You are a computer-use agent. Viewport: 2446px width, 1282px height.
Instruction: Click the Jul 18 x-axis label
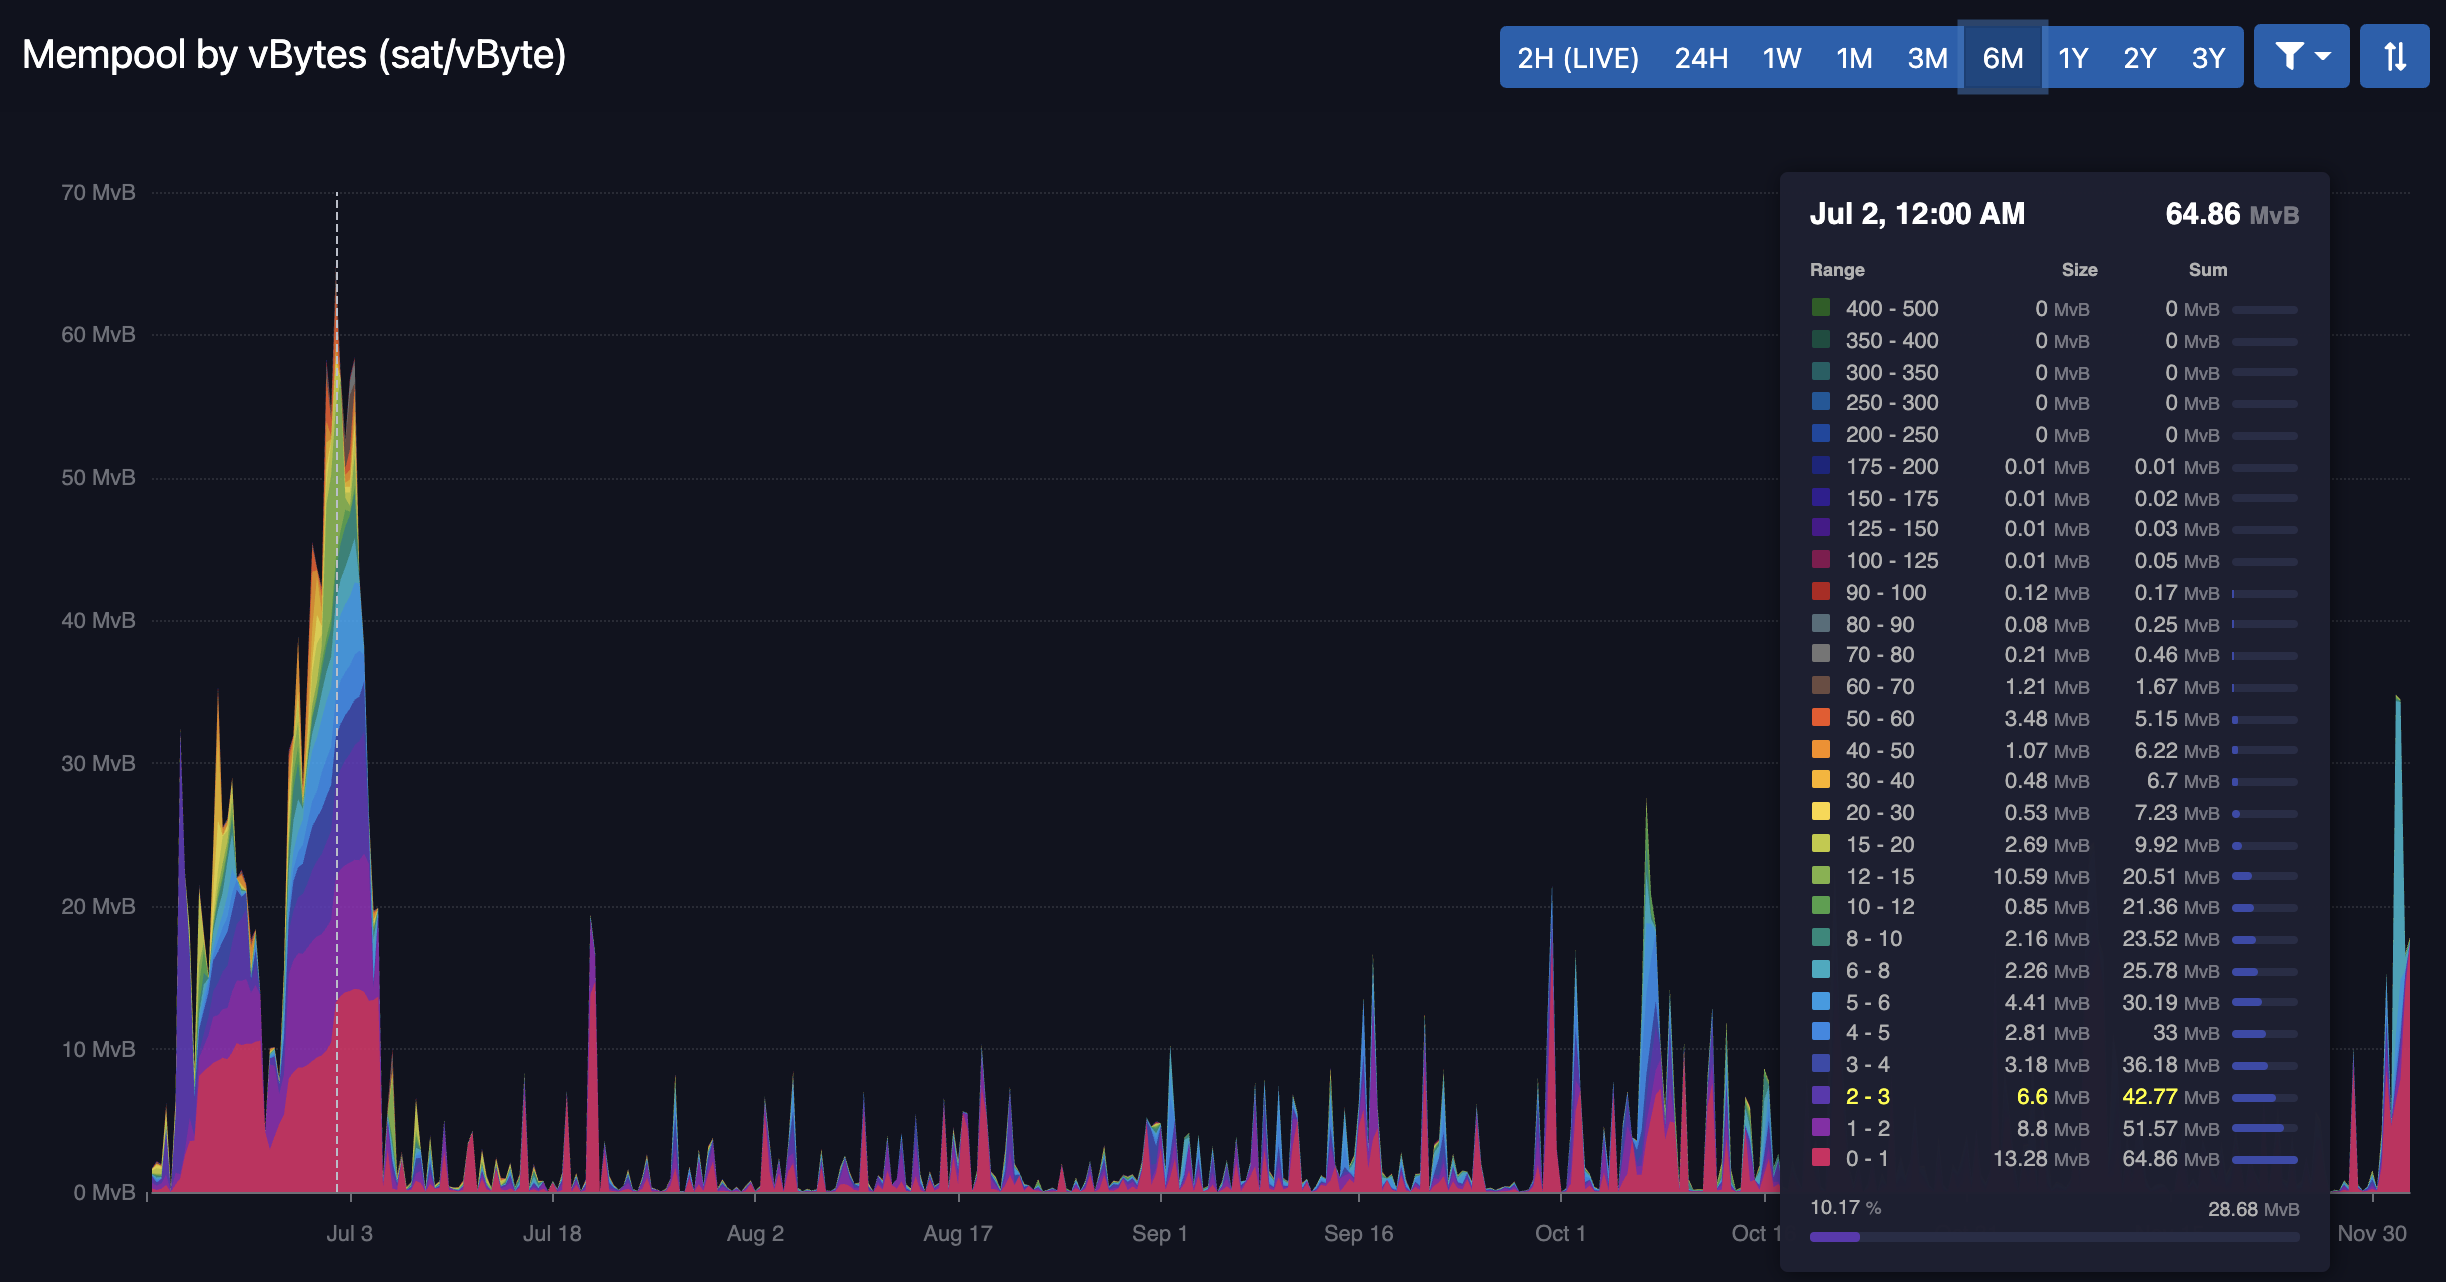552,1233
